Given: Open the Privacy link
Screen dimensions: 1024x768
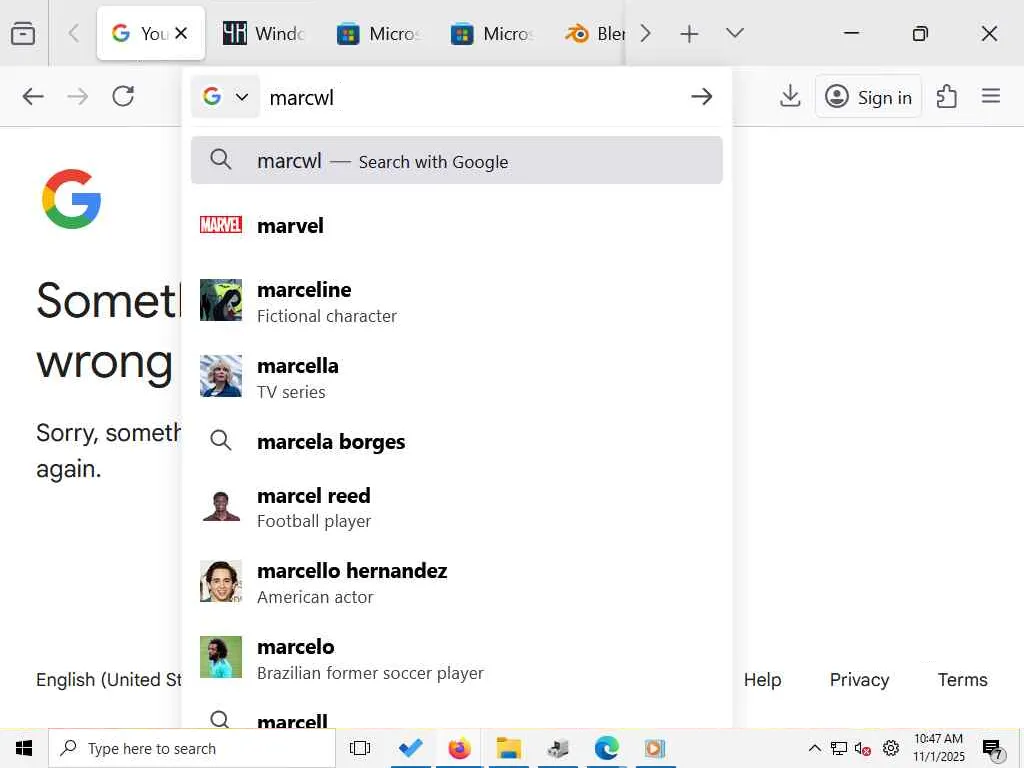Looking at the screenshot, I should click(x=859, y=680).
